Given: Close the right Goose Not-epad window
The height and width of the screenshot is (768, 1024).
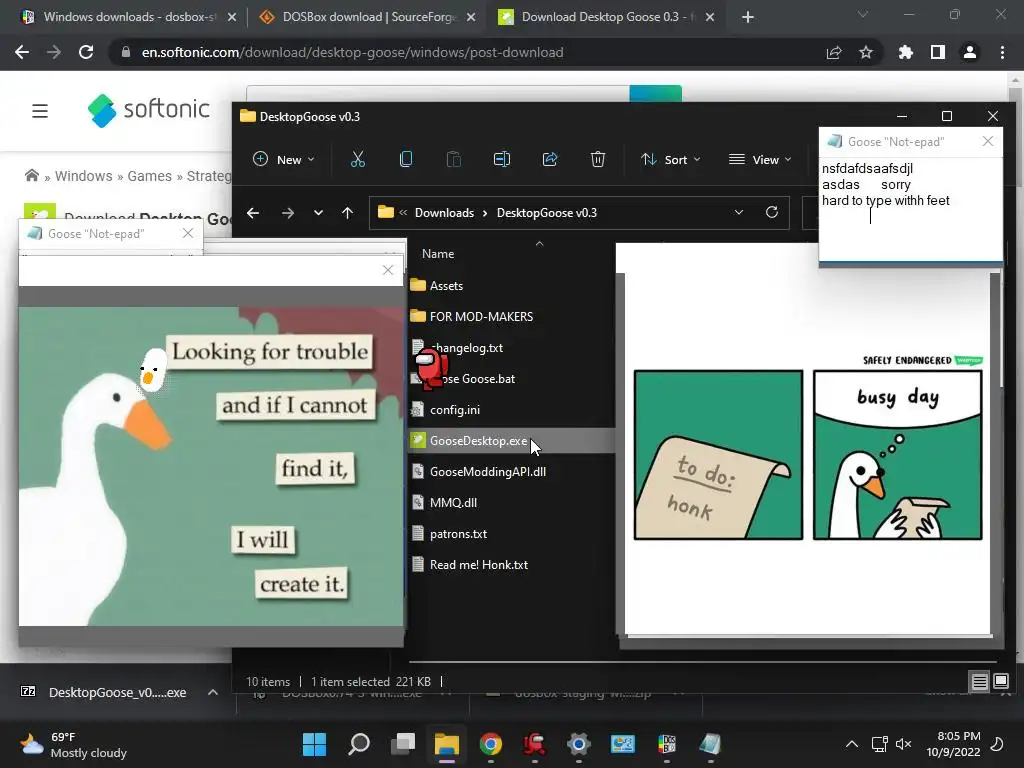Looking at the screenshot, I should click(987, 141).
